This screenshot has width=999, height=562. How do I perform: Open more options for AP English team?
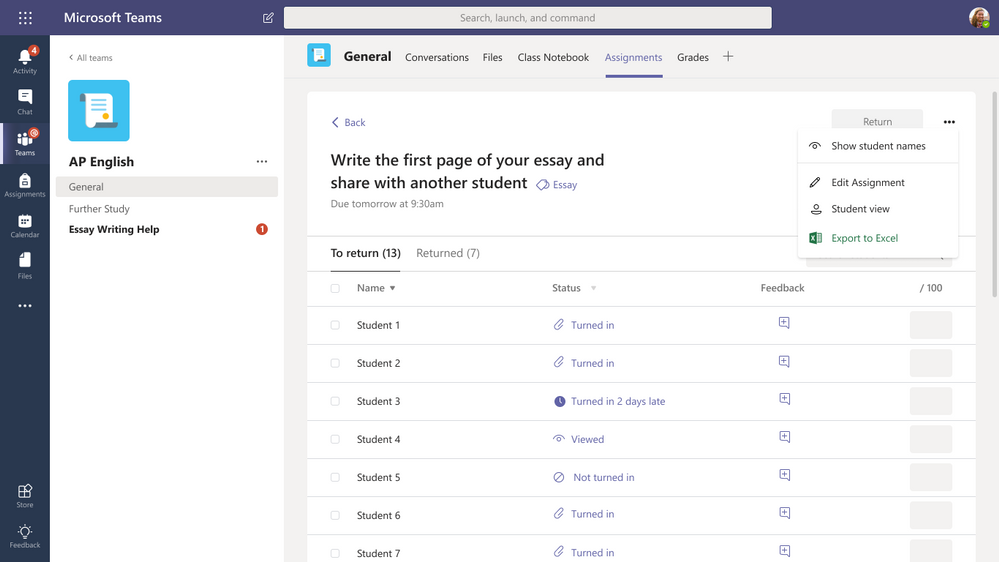[x=262, y=162]
